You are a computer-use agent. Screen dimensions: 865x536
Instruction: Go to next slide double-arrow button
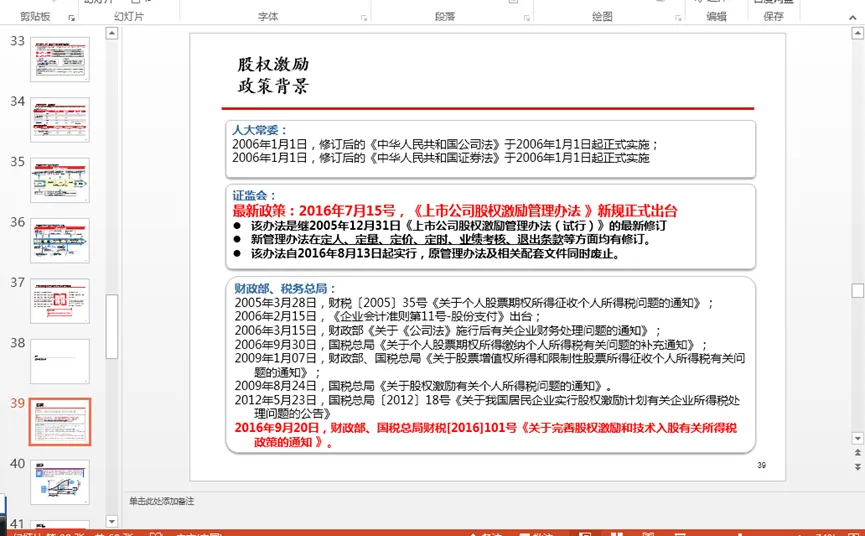pos(857,467)
